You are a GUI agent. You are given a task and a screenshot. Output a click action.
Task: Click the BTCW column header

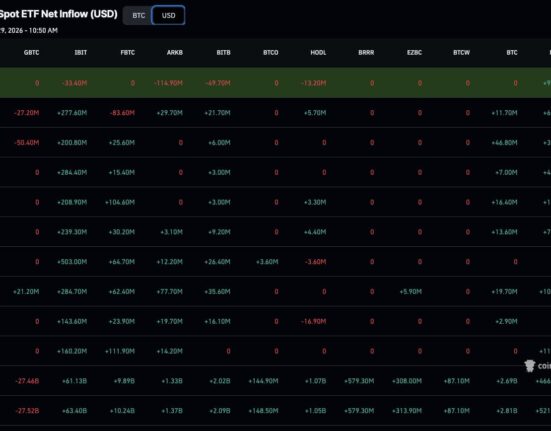(x=461, y=52)
